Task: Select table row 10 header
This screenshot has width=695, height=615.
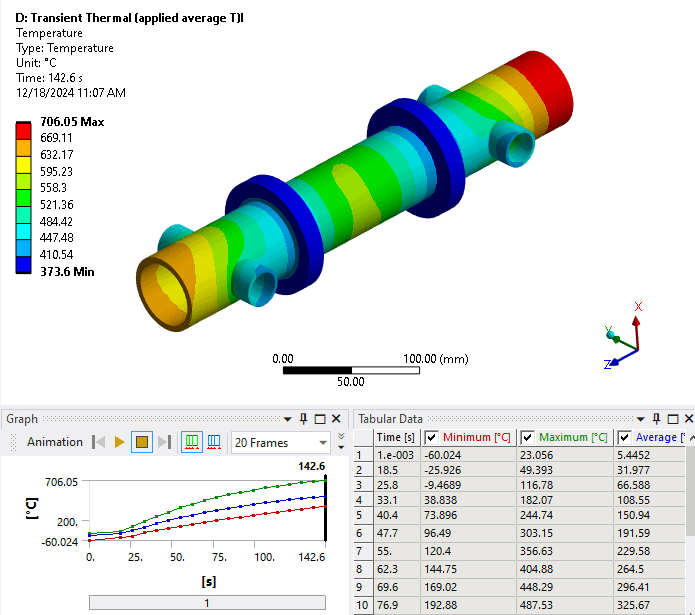Action: point(363,605)
